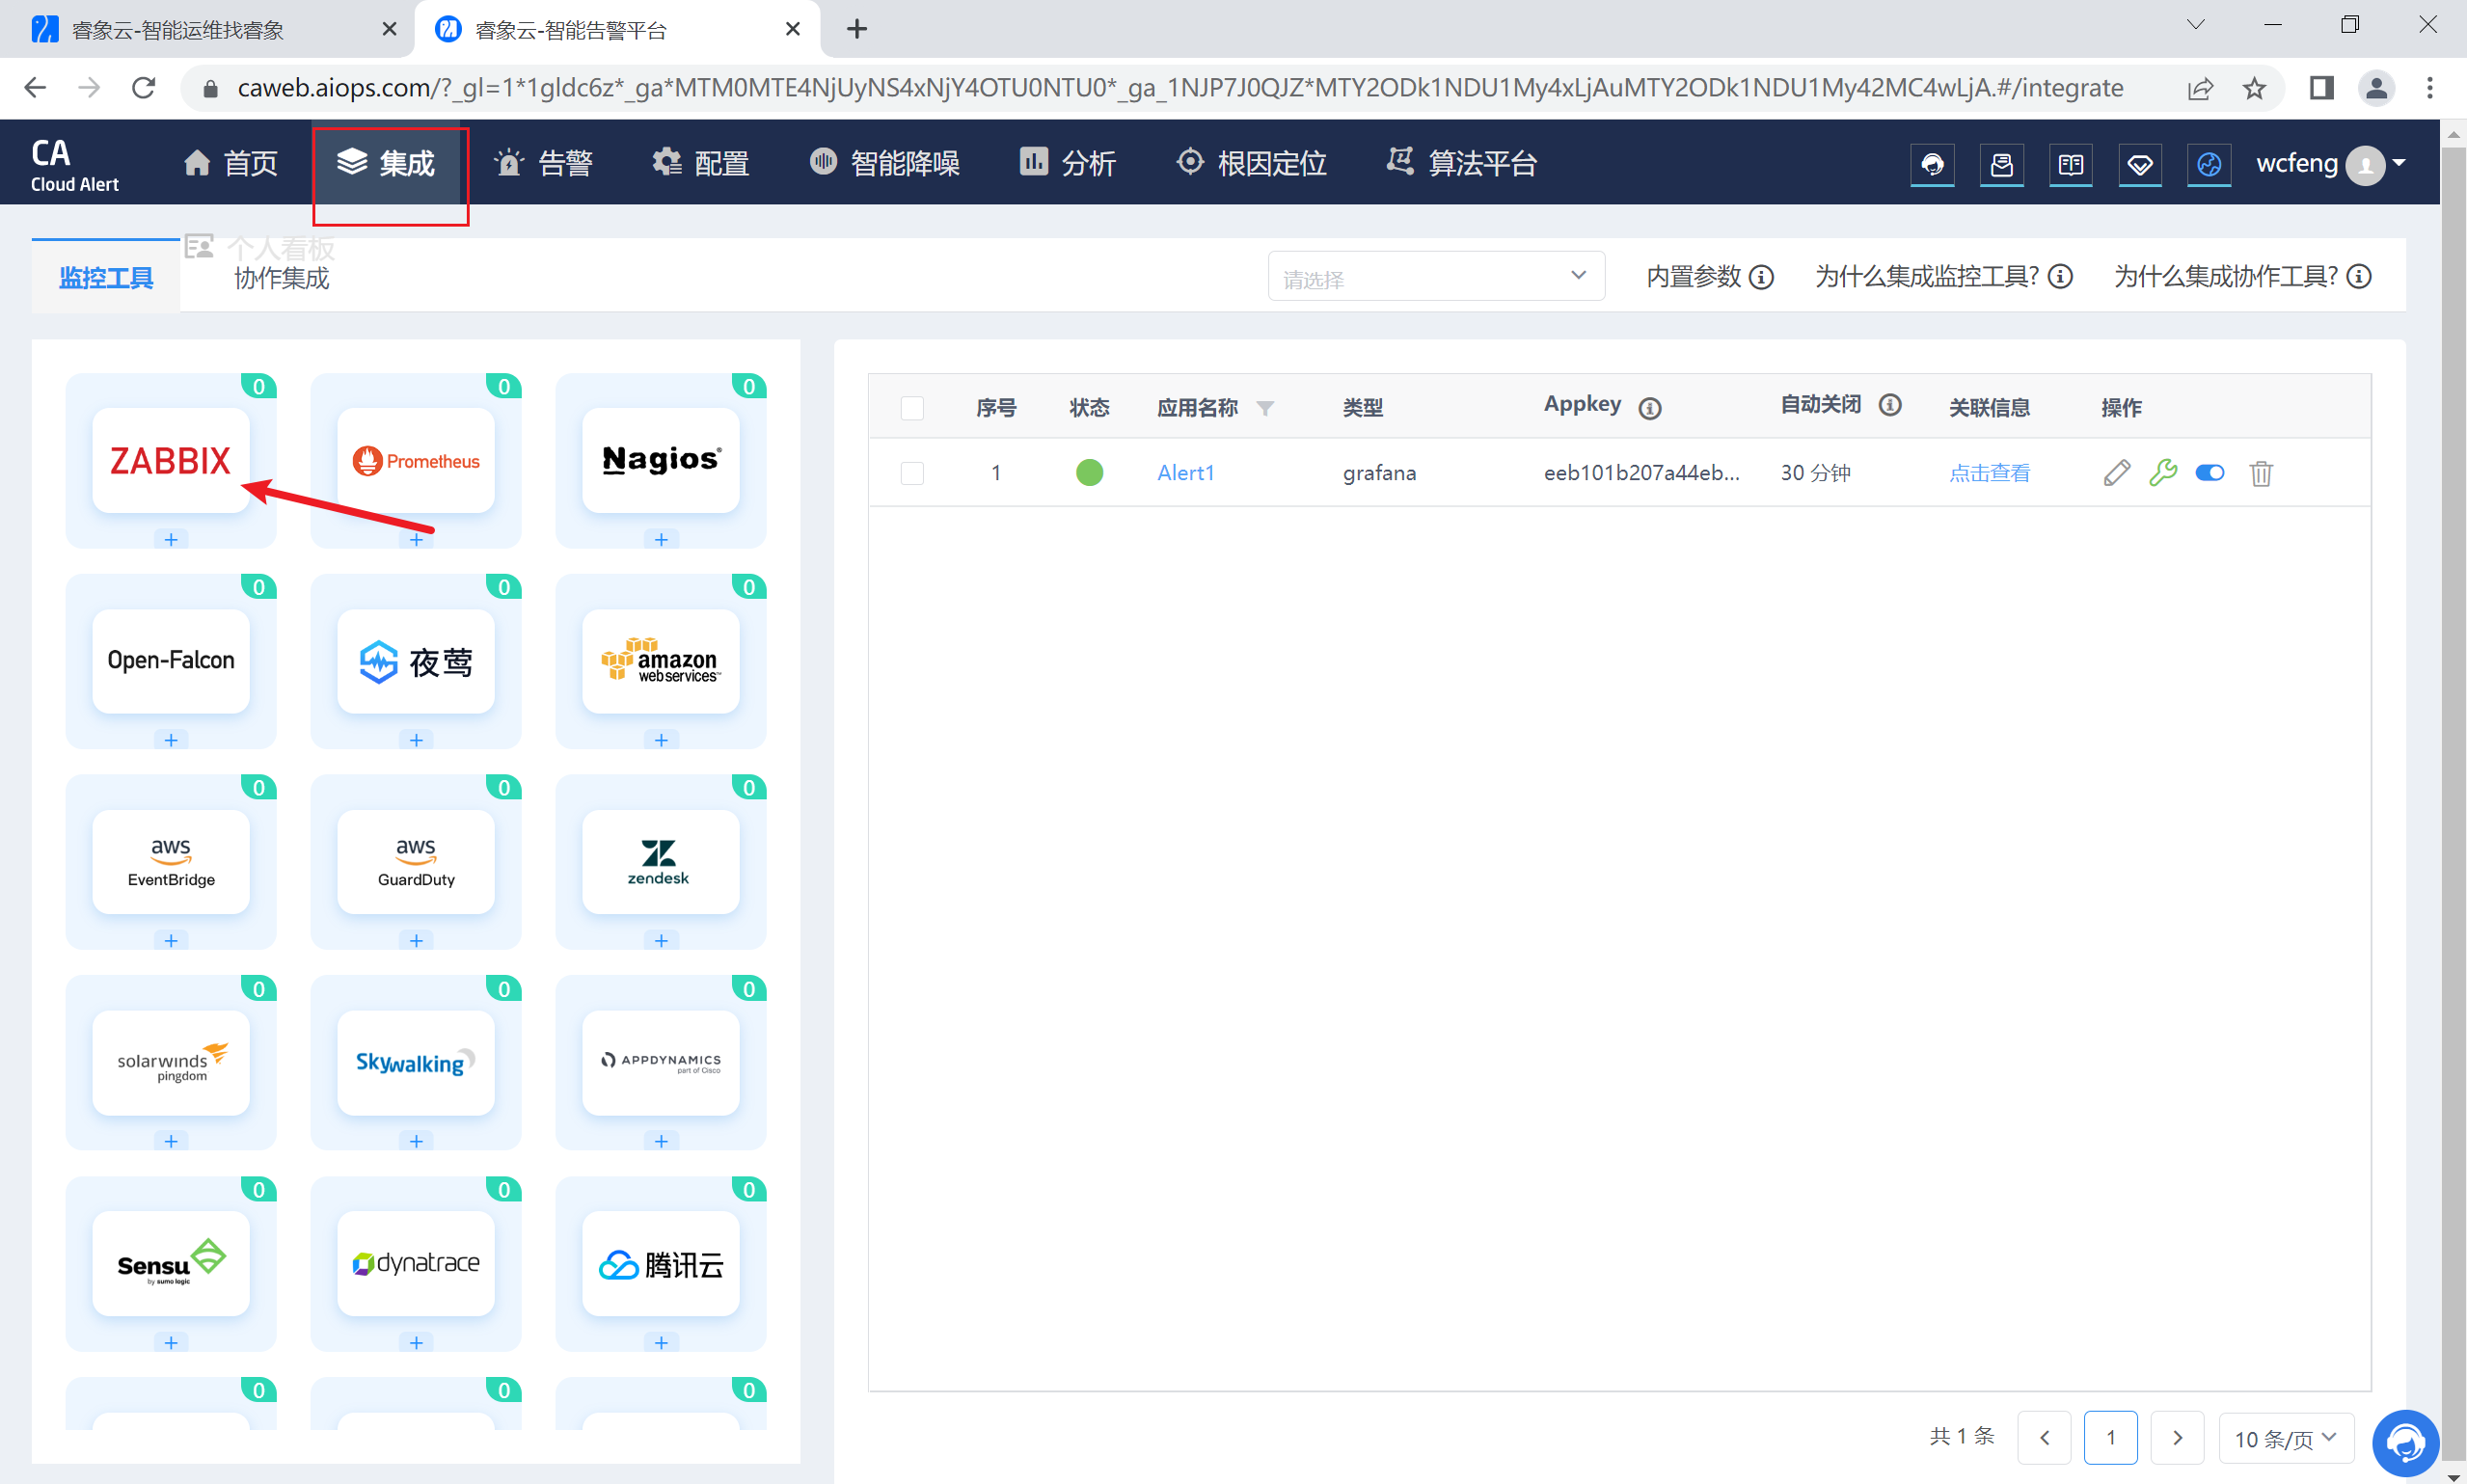The image size is (2467, 1484).
Task: Open the wrench configuration for Alert1
Action: click(2162, 473)
